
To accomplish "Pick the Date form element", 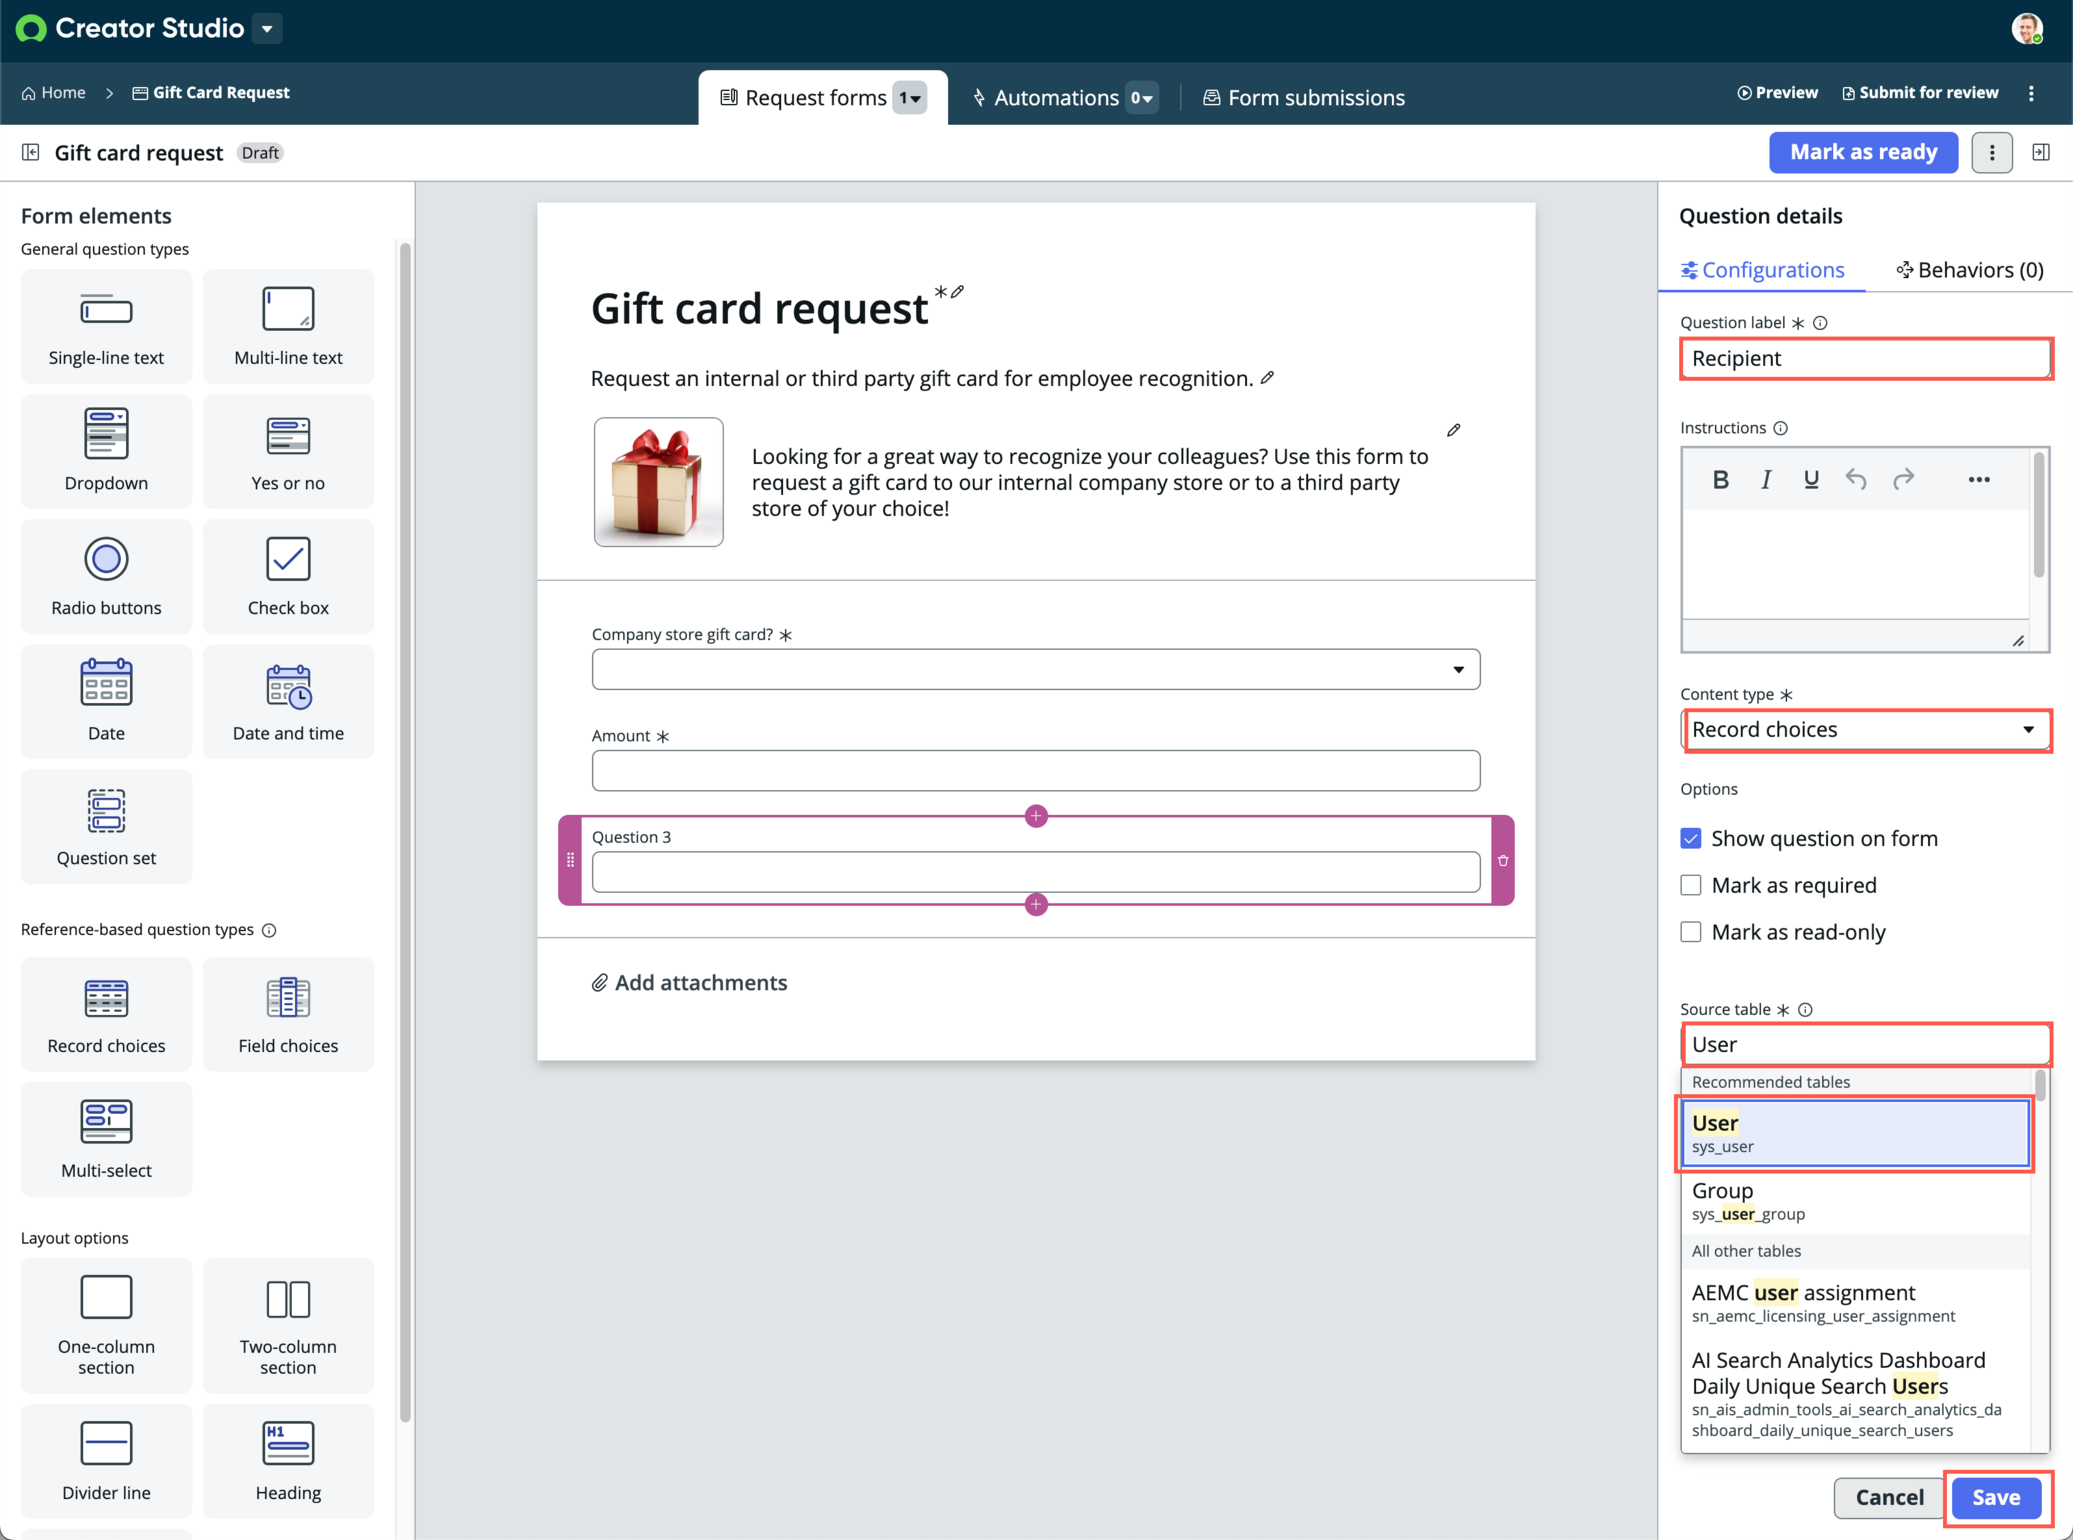I will pyautogui.click(x=106, y=702).
